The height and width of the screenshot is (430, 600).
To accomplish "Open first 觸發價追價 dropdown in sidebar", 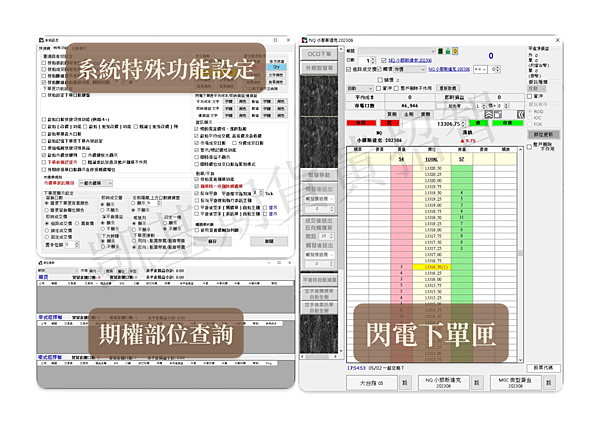I will (x=319, y=199).
